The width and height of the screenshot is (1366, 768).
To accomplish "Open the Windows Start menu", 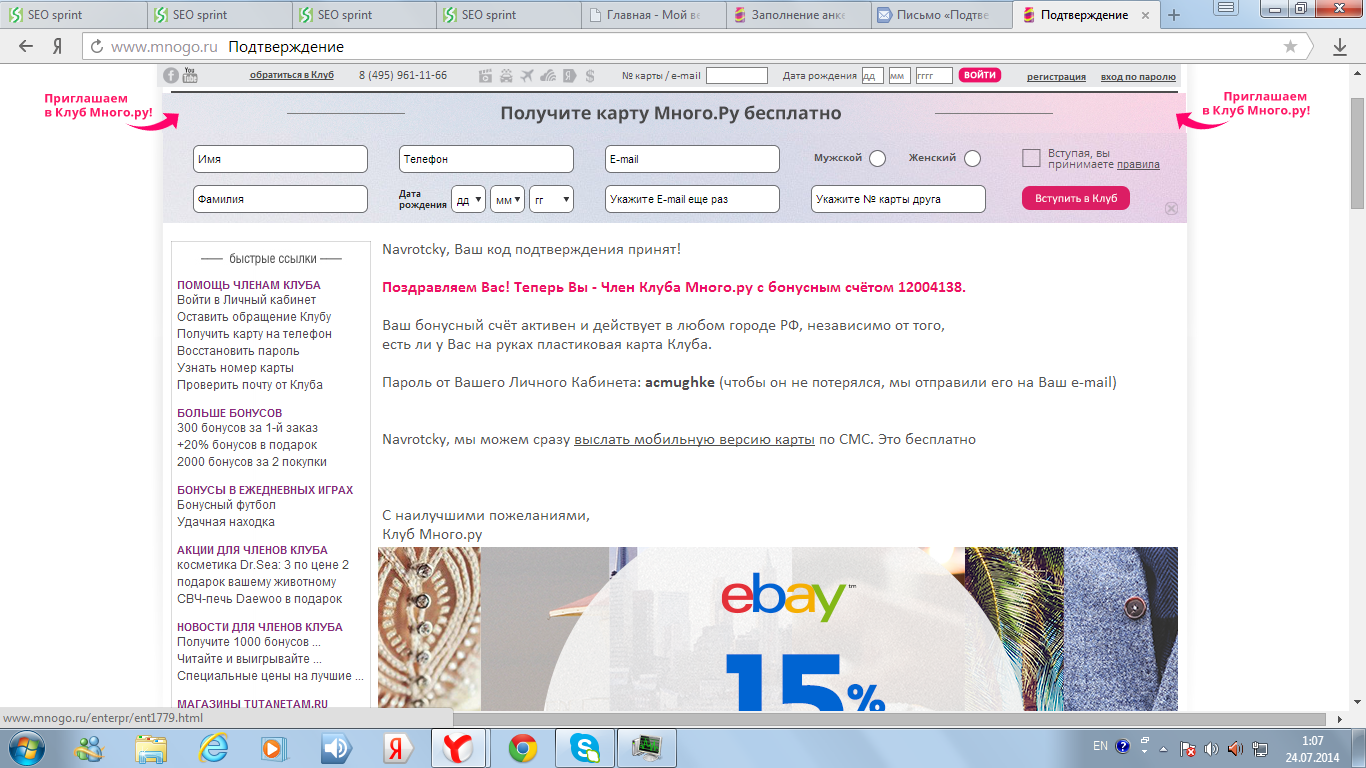I will 27,747.
